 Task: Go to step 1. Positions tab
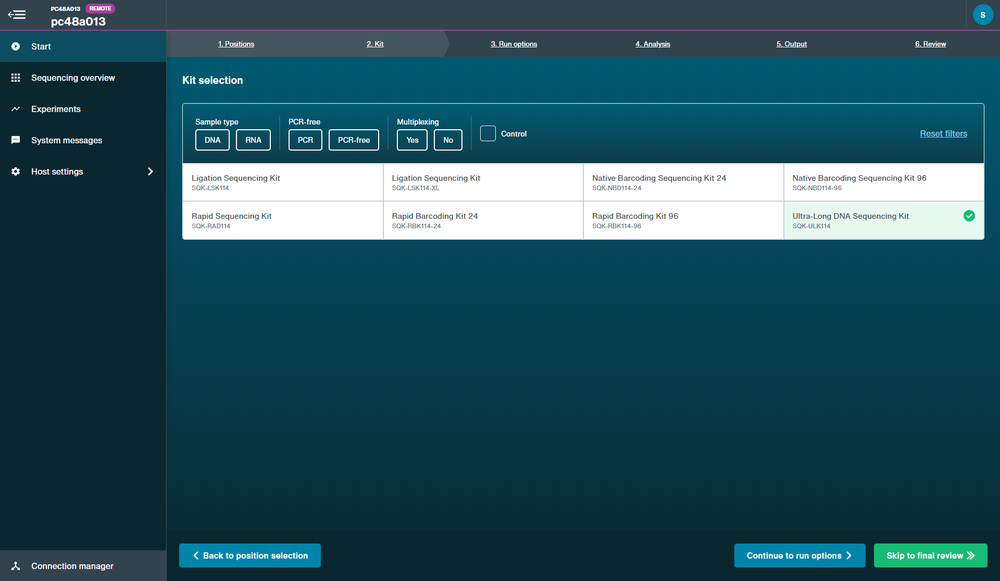(236, 44)
